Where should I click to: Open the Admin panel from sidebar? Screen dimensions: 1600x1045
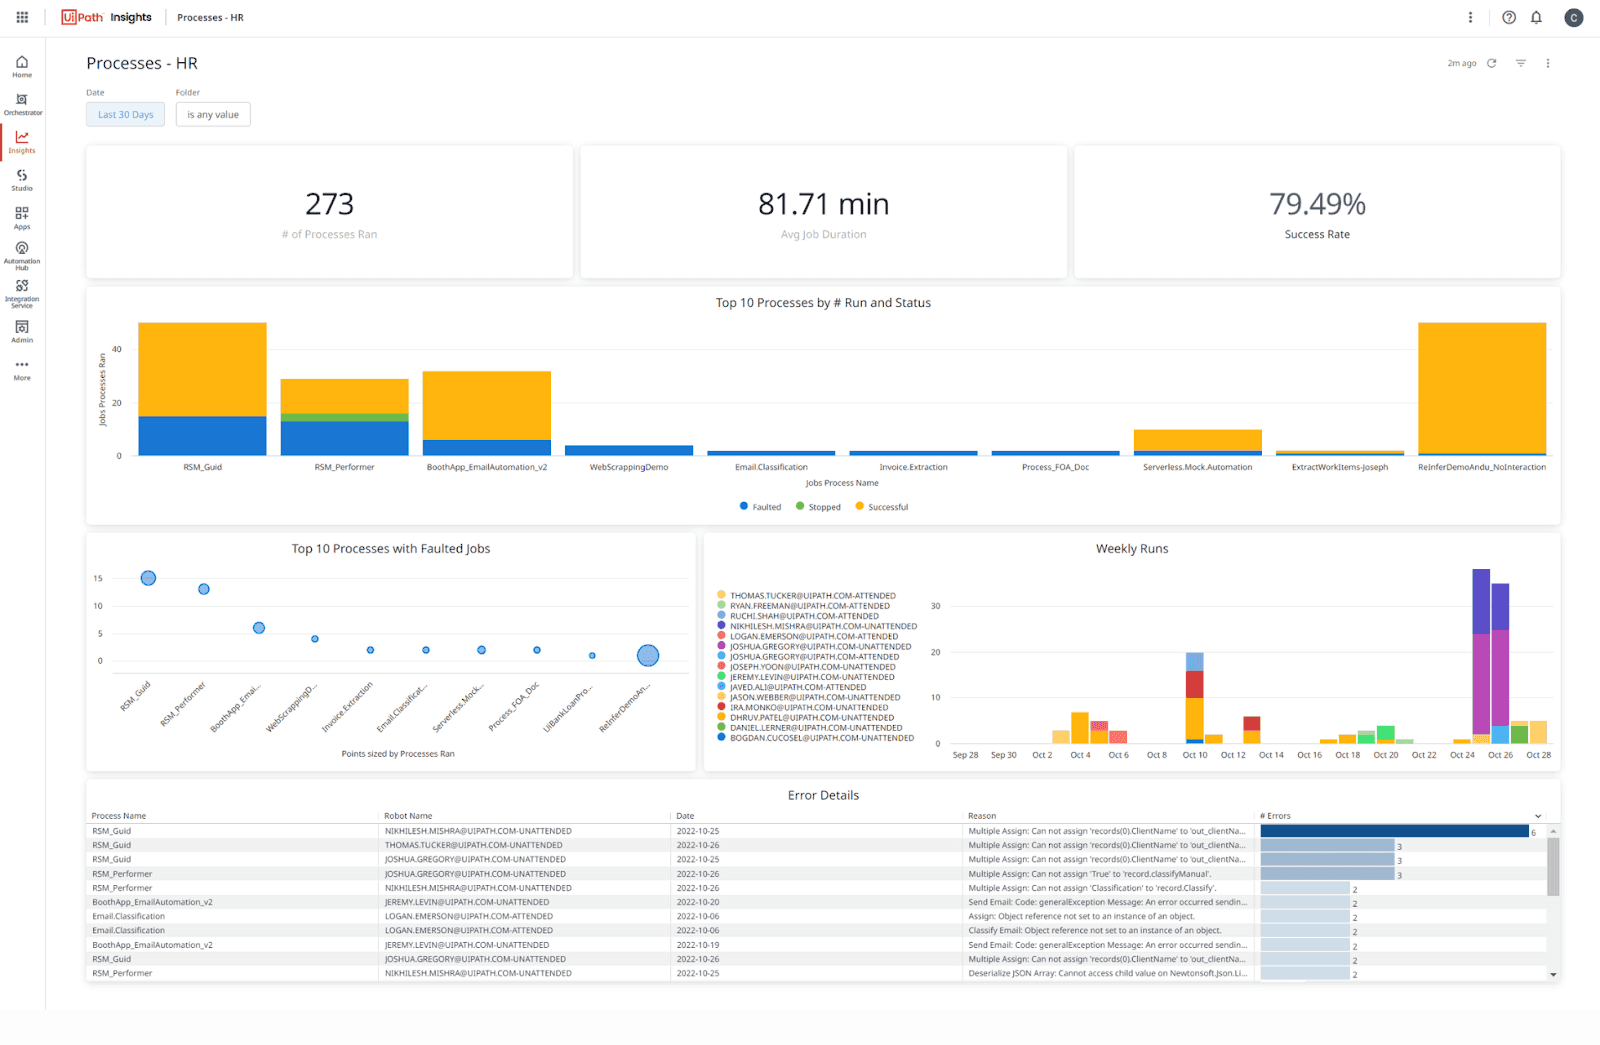pyautogui.click(x=21, y=330)
